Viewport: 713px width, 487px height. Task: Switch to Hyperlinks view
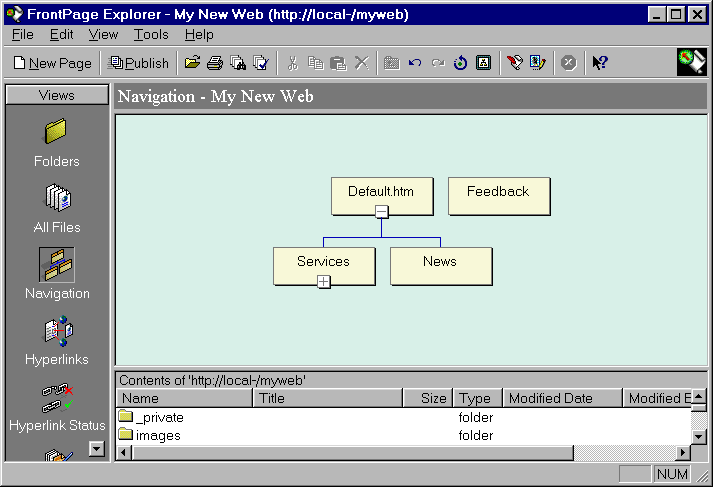click(x=57, y=340)
